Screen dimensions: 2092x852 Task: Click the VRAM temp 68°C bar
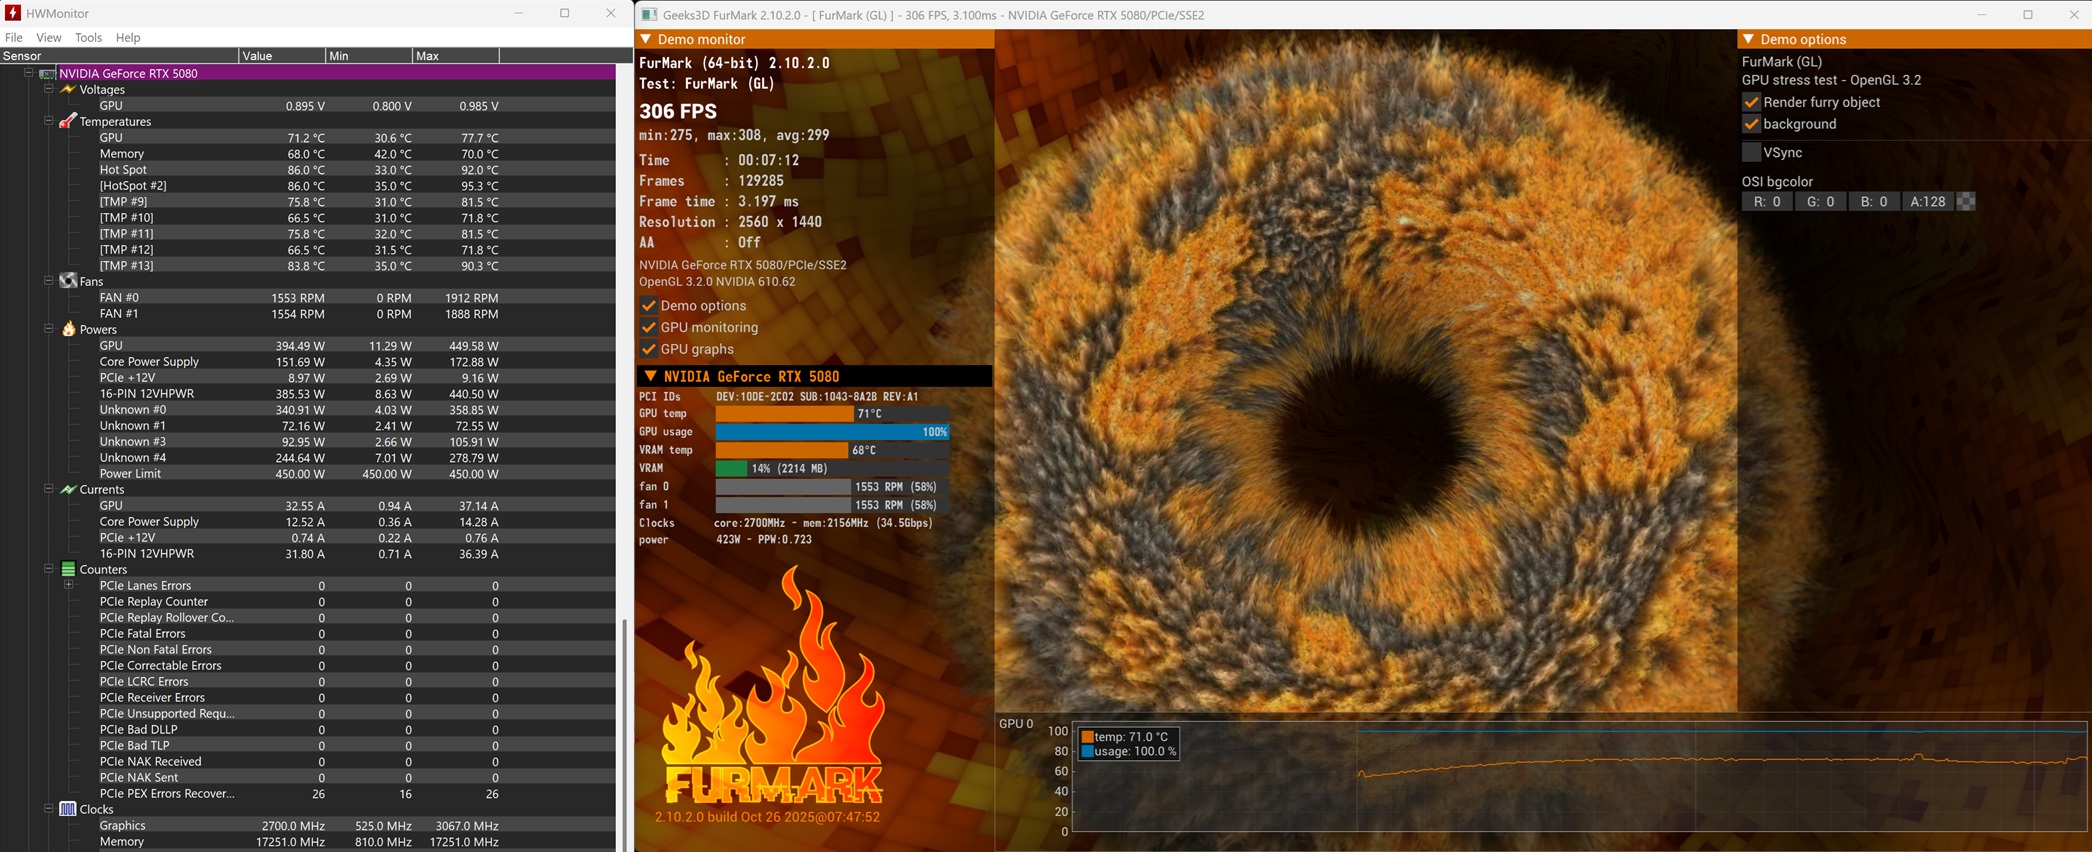coord(832,451)
